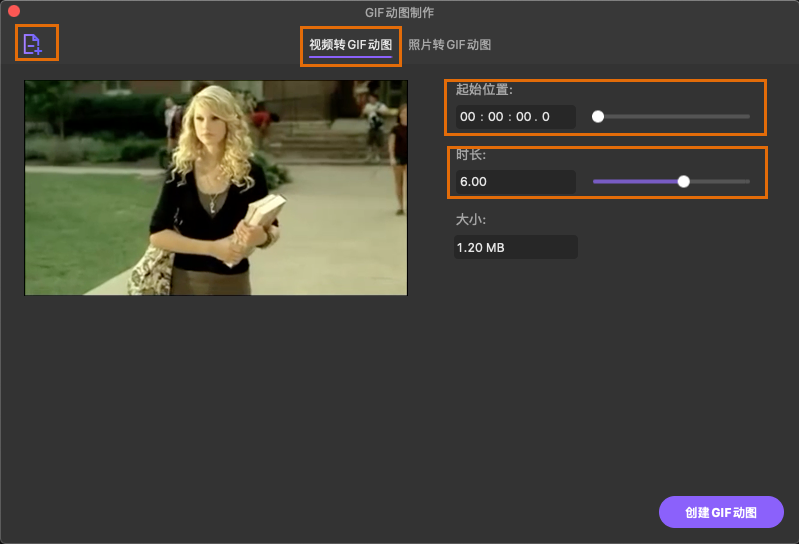Click the add file icon
Screen dimensions: 799x544
point(33,44)
